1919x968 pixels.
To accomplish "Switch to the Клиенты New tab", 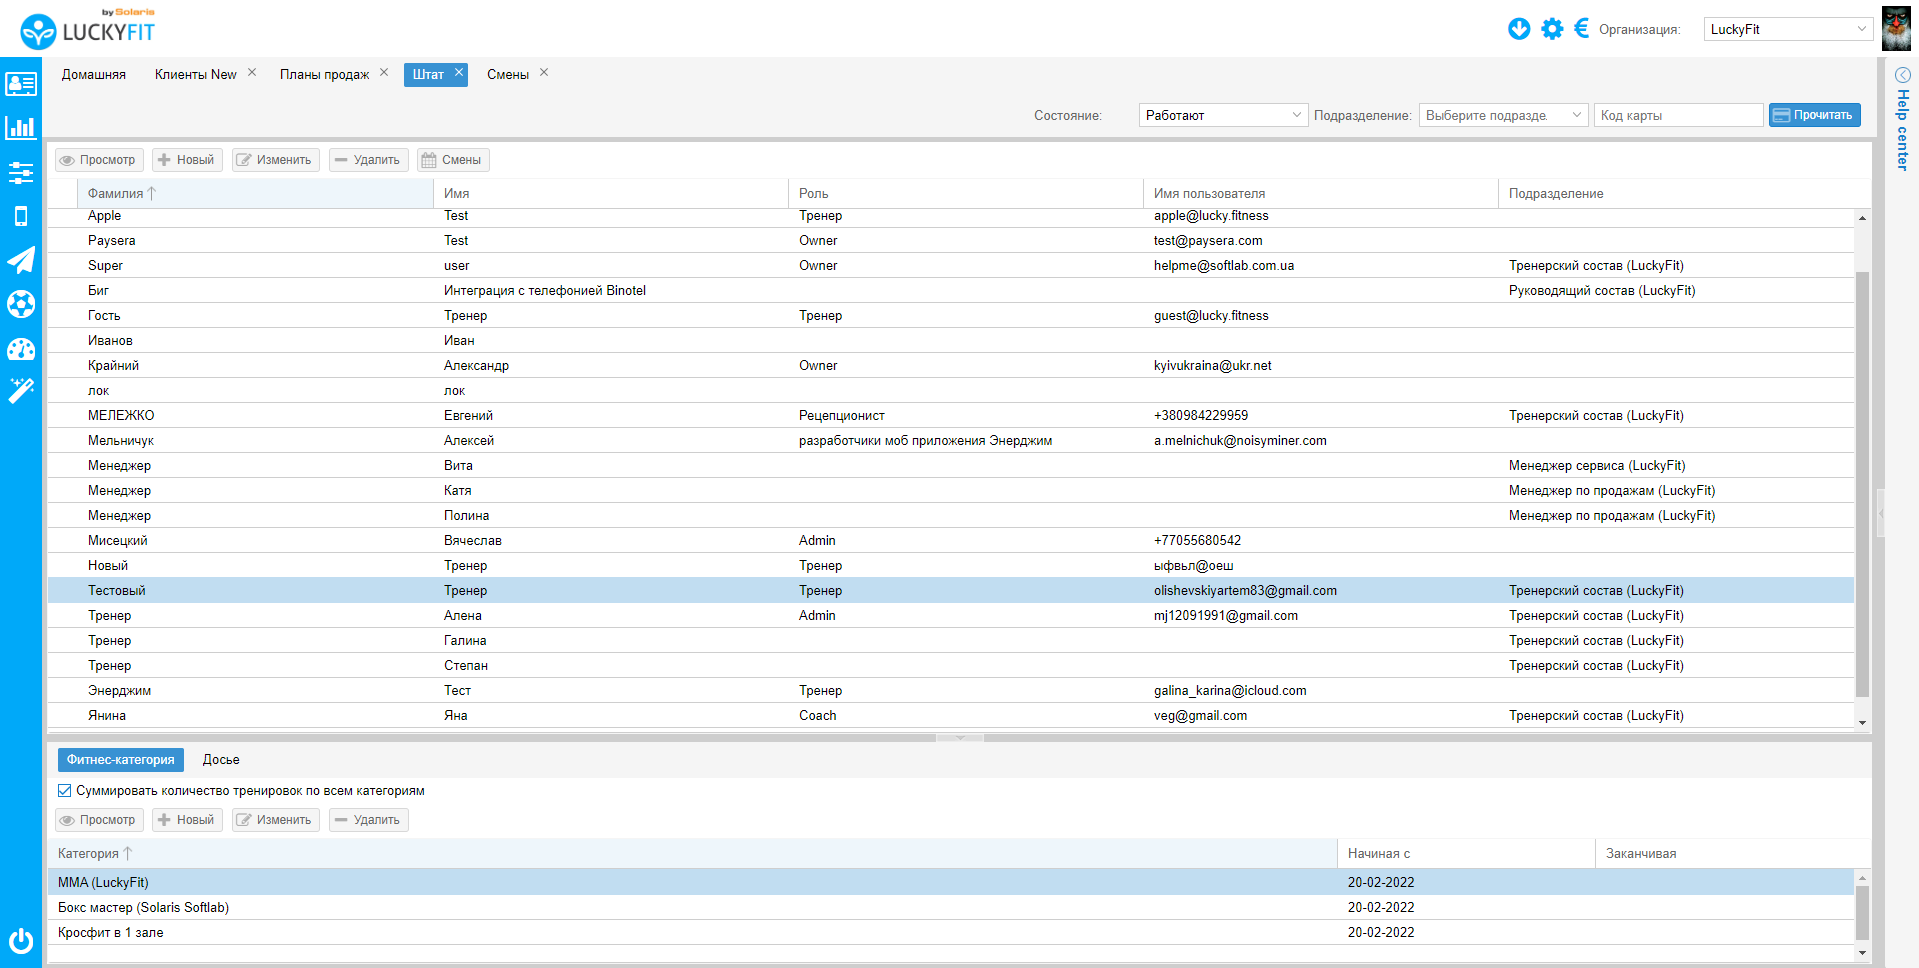I will [196, 75].
